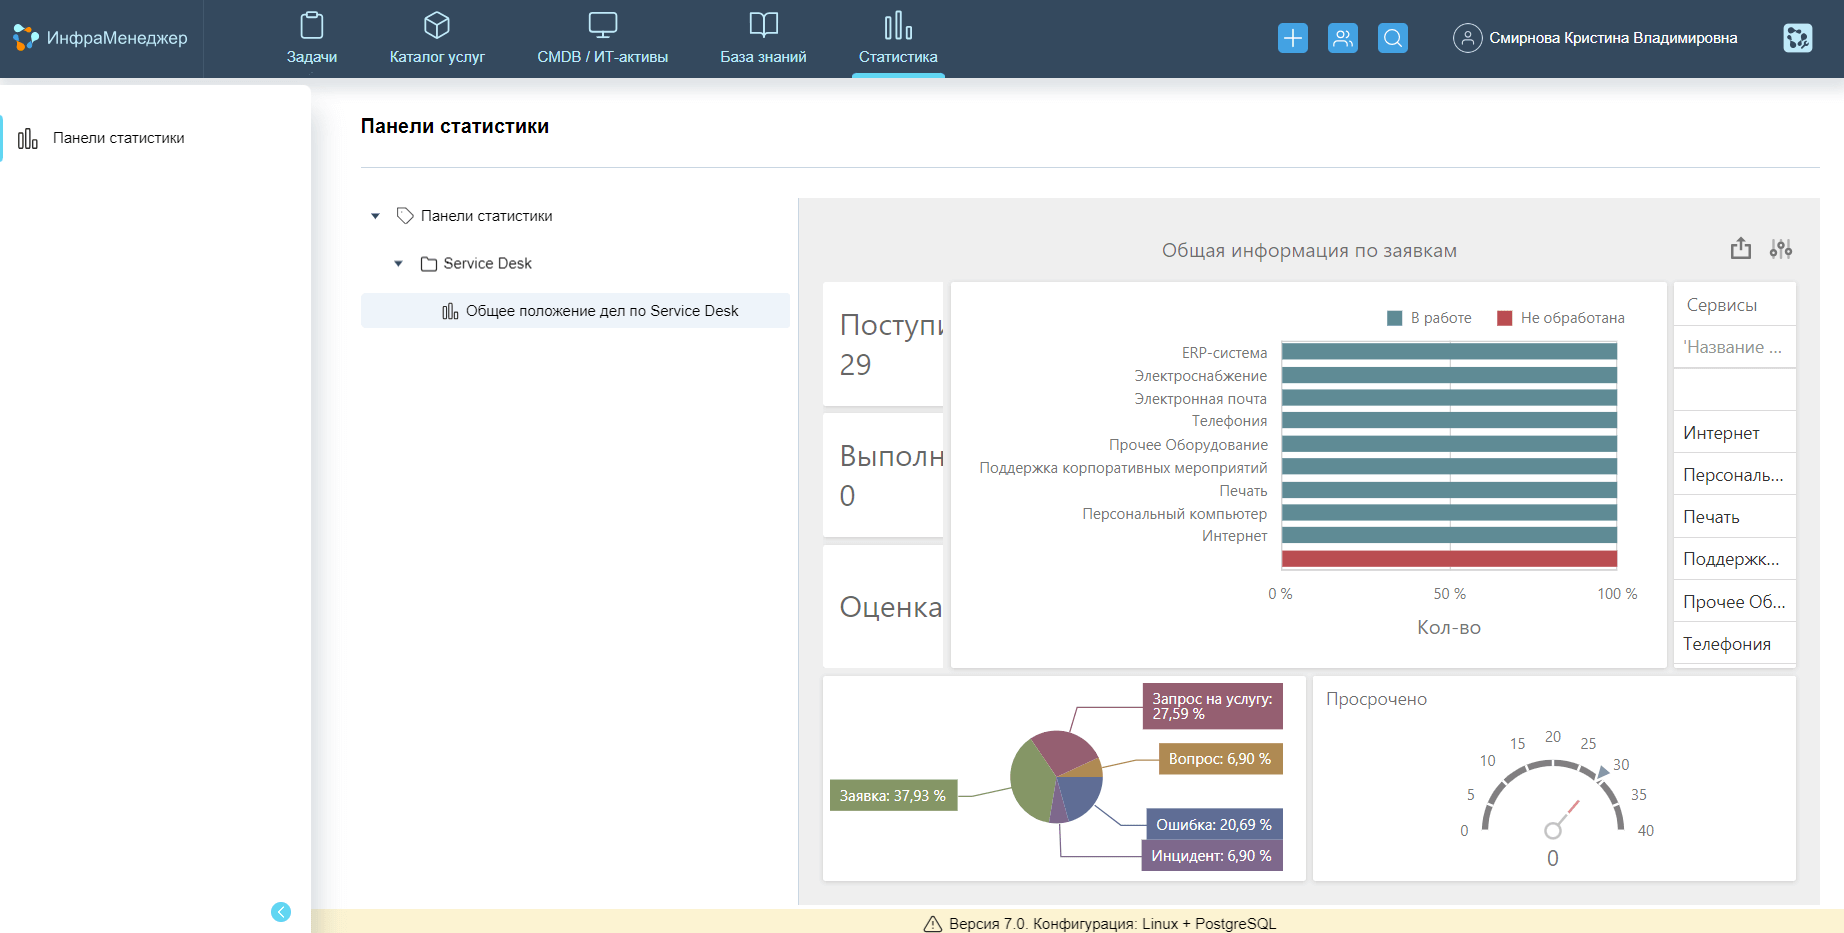Click the Инцидент: 6,90 % label
This screenshot has width=1844, height=933.
[1212, 856]
